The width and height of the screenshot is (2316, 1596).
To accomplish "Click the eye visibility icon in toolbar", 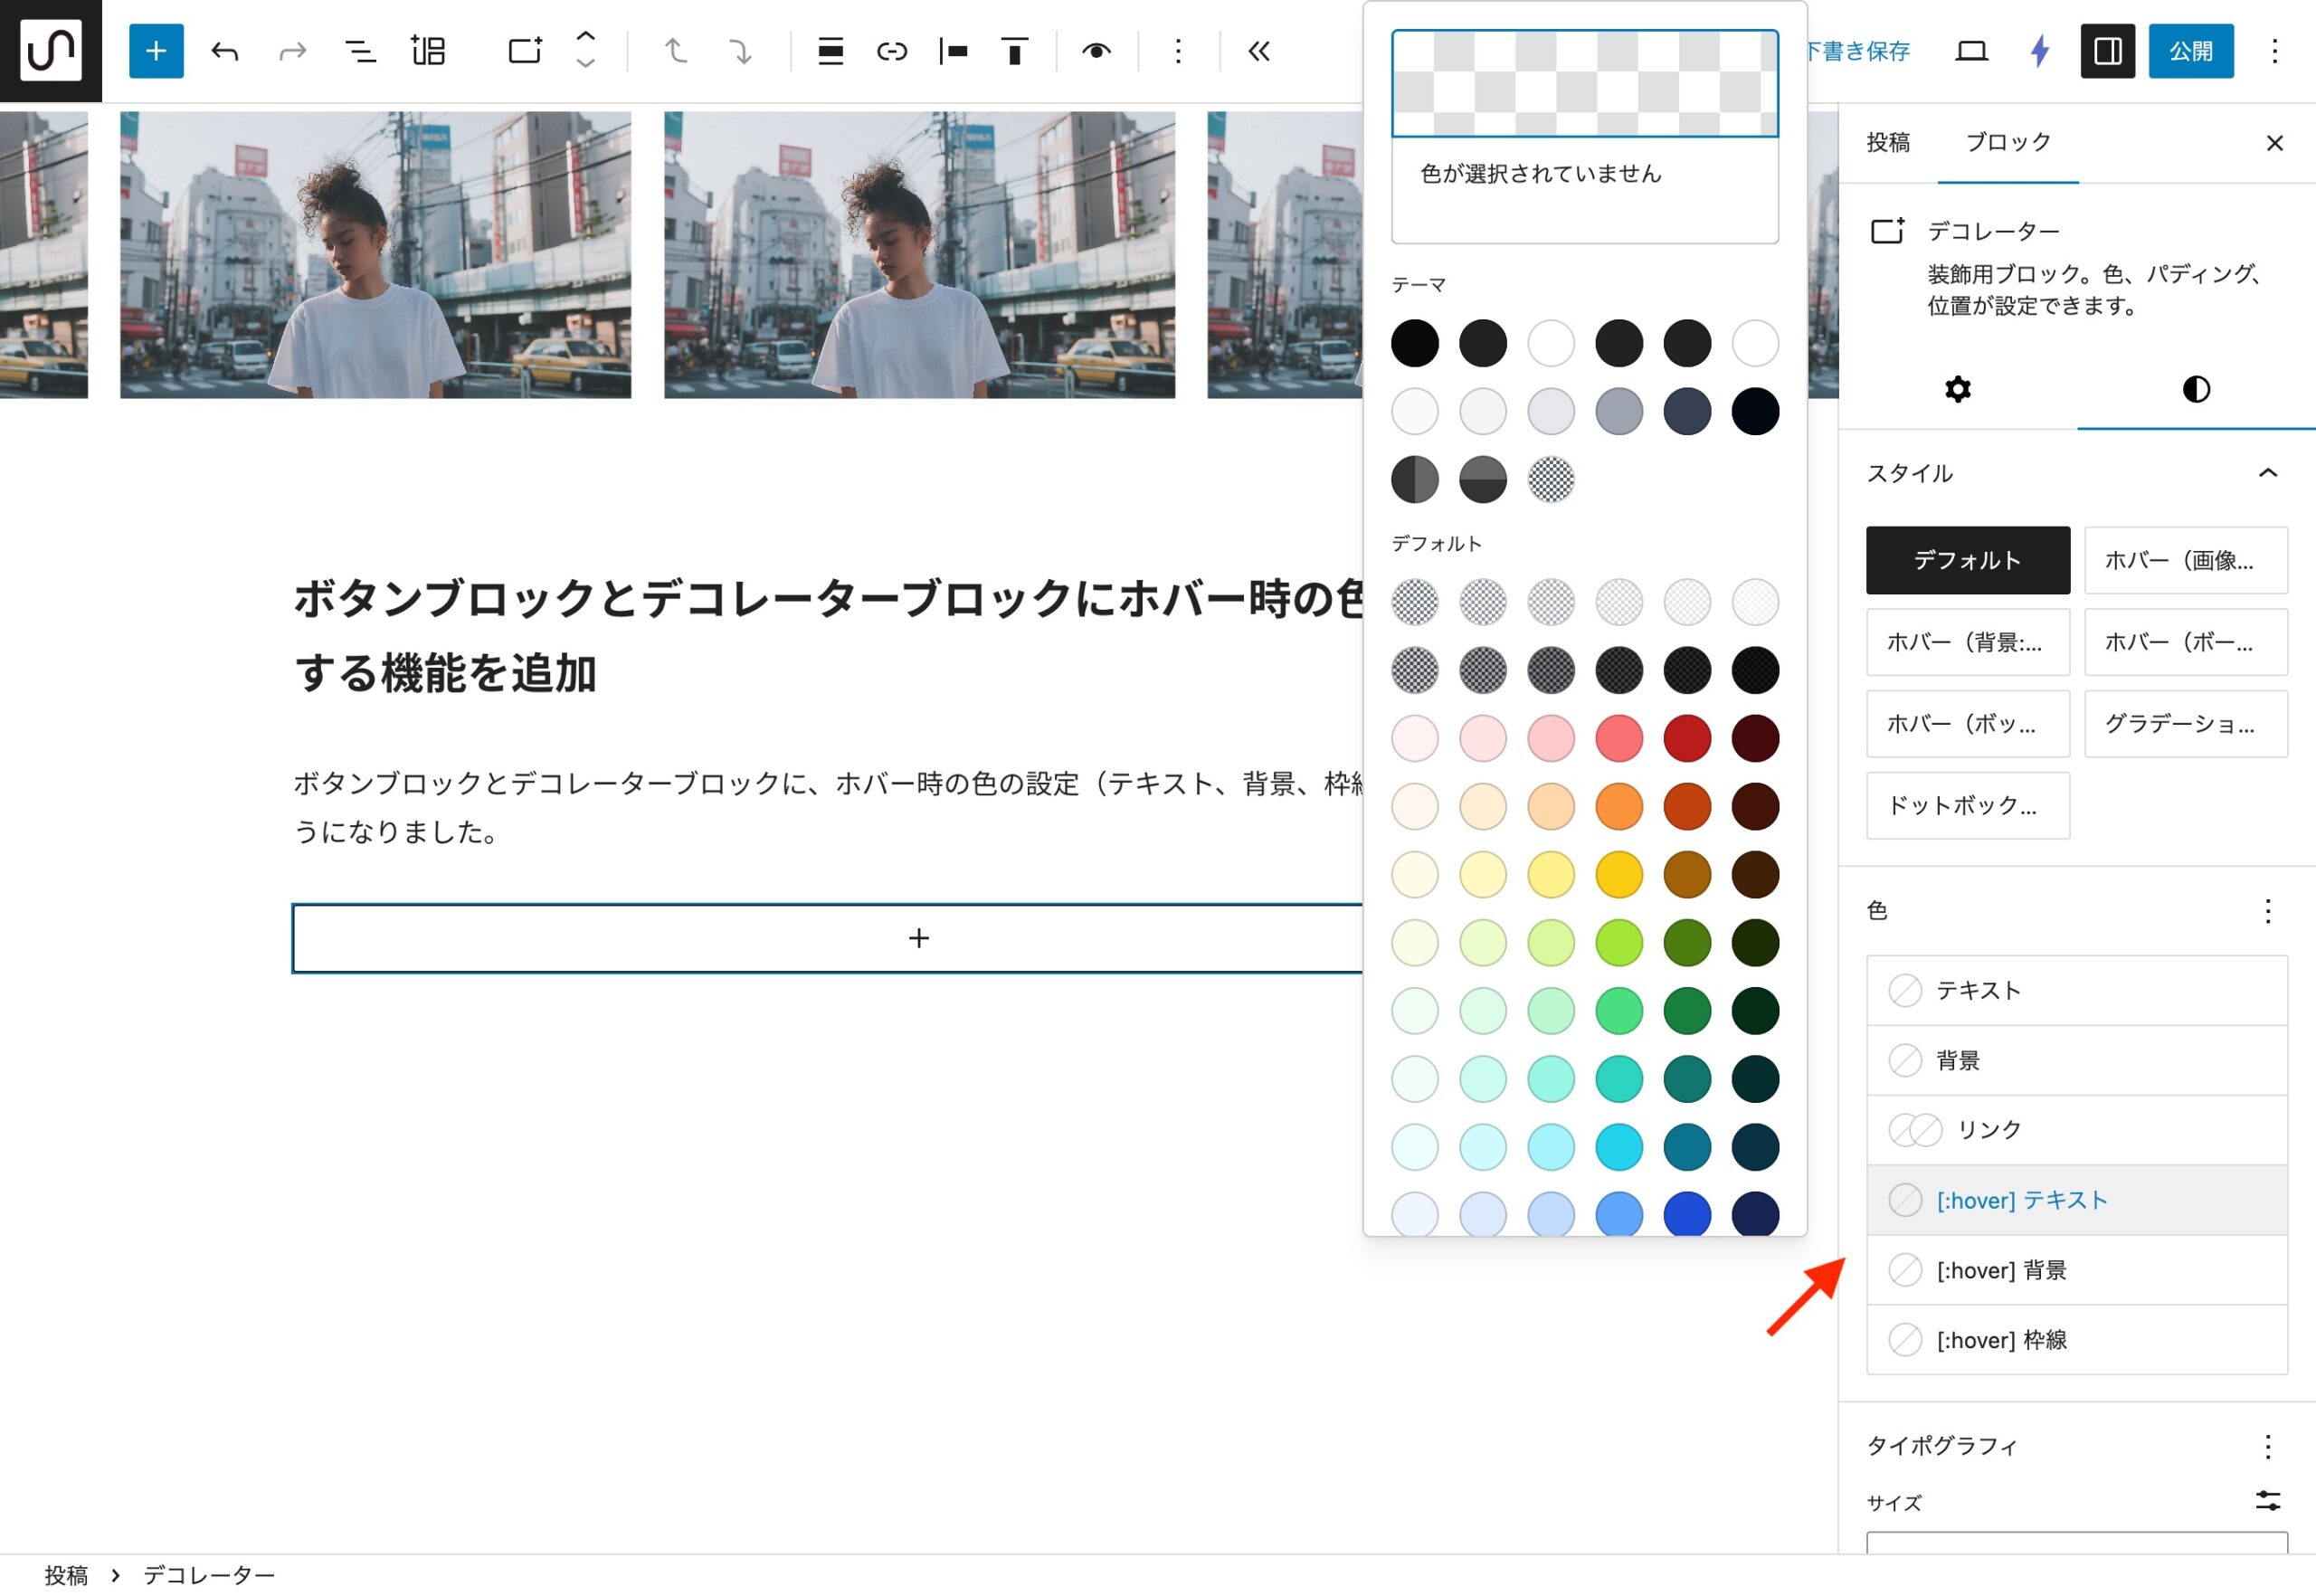I will (1097, 51).
